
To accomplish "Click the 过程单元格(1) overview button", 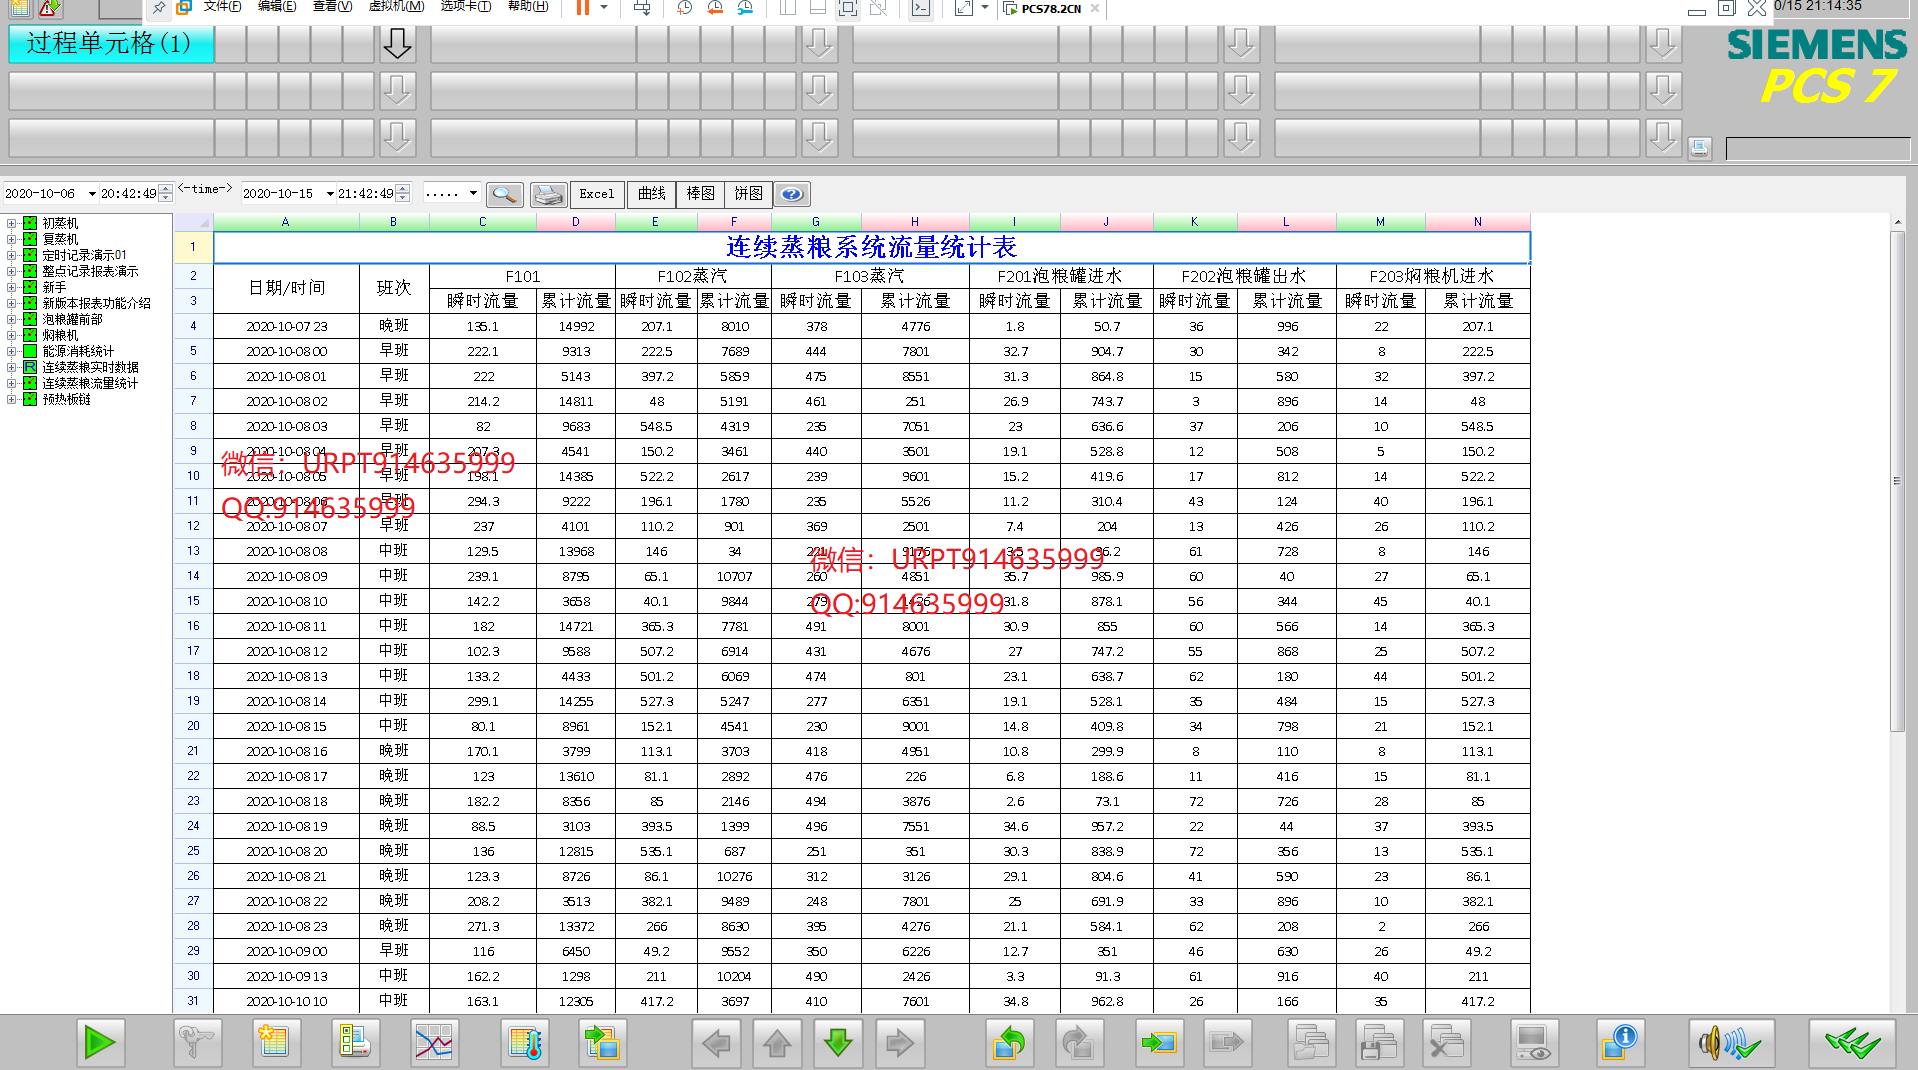I will (110, 44).
